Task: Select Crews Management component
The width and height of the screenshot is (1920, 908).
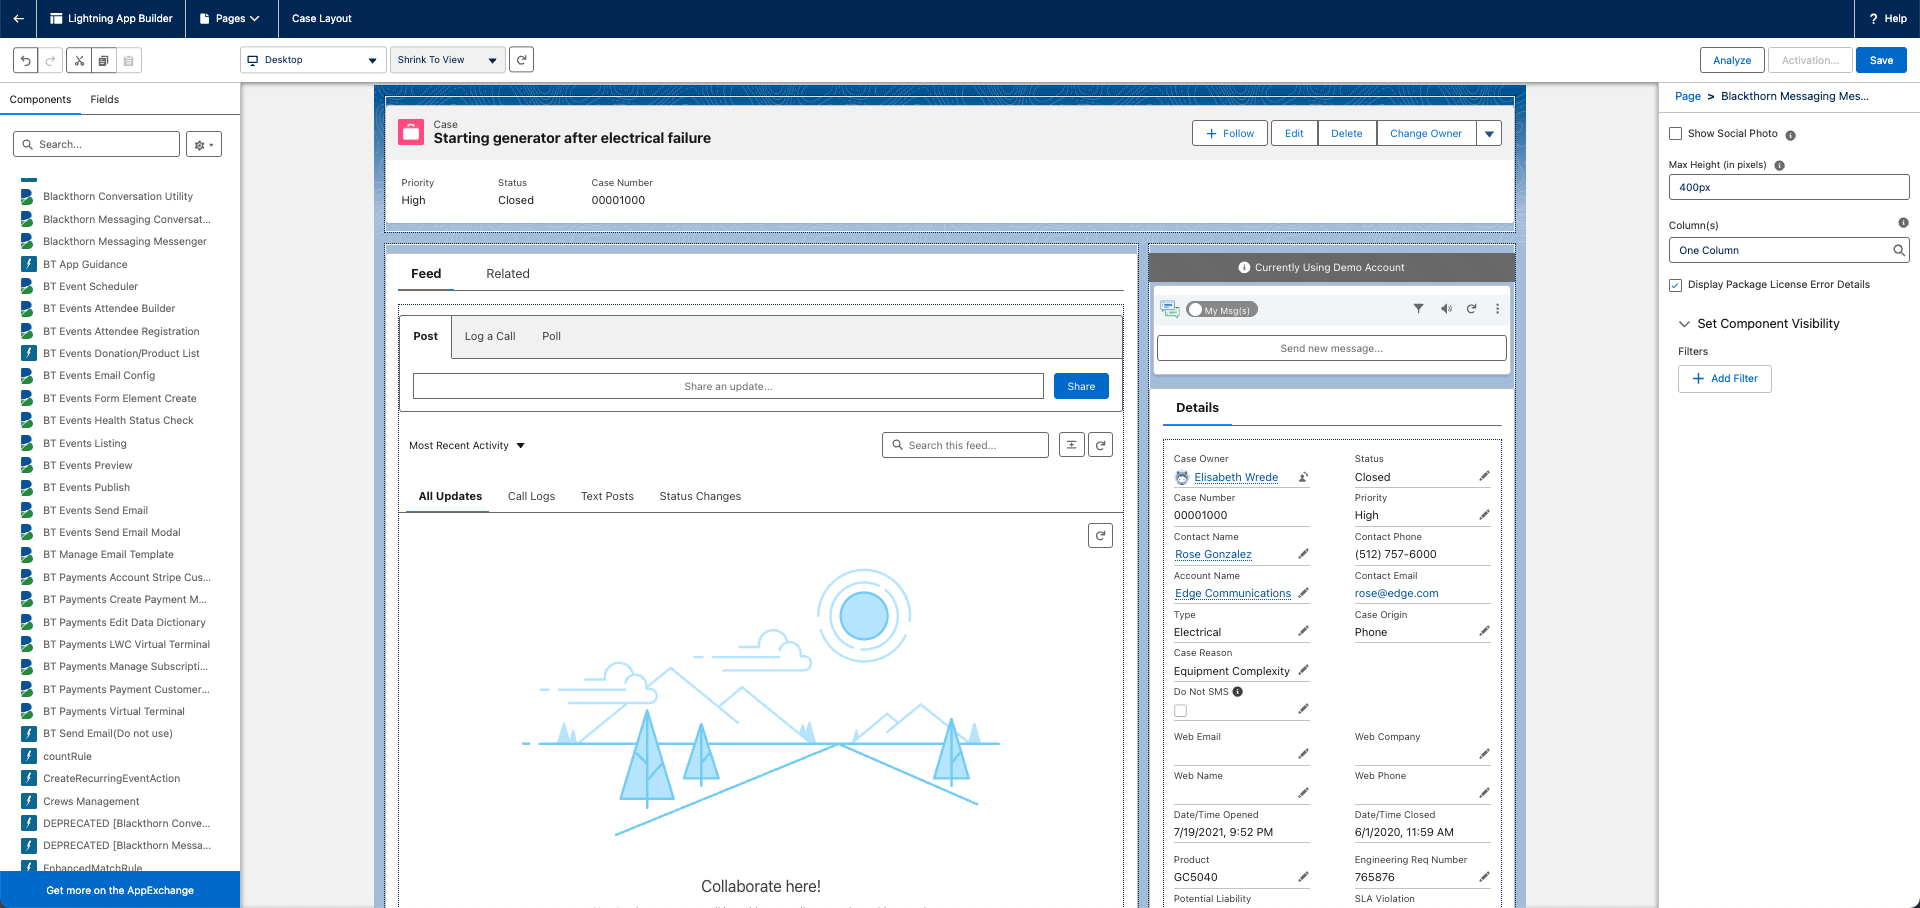Action: click(x=91, y=802)
